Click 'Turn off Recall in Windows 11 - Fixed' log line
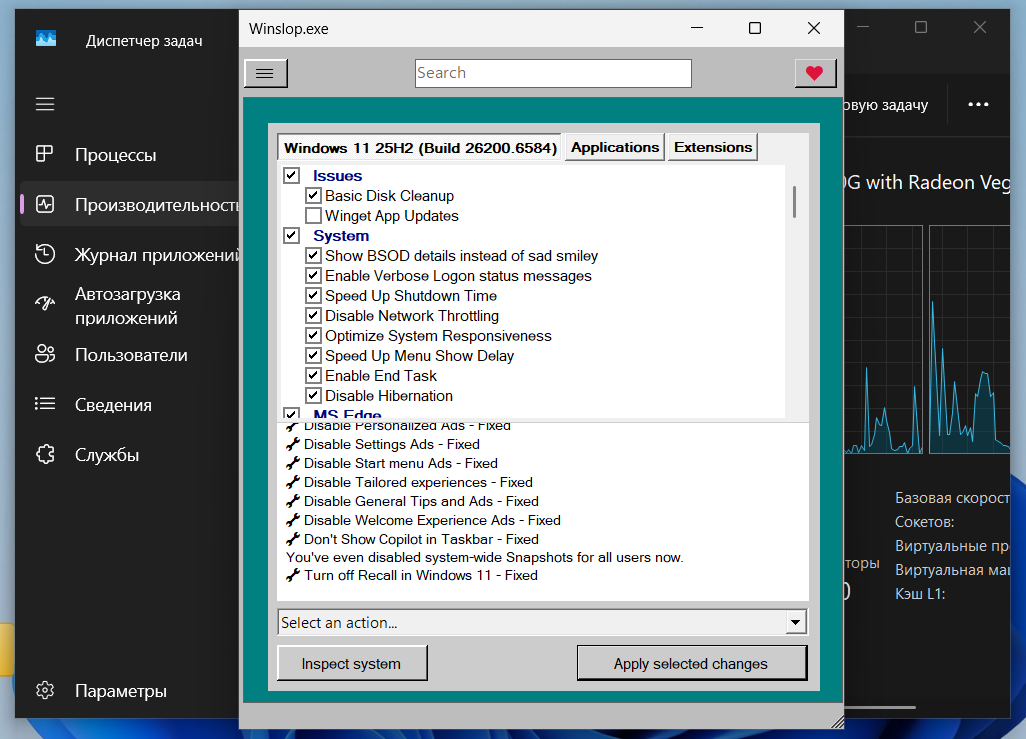 (421, 575)
